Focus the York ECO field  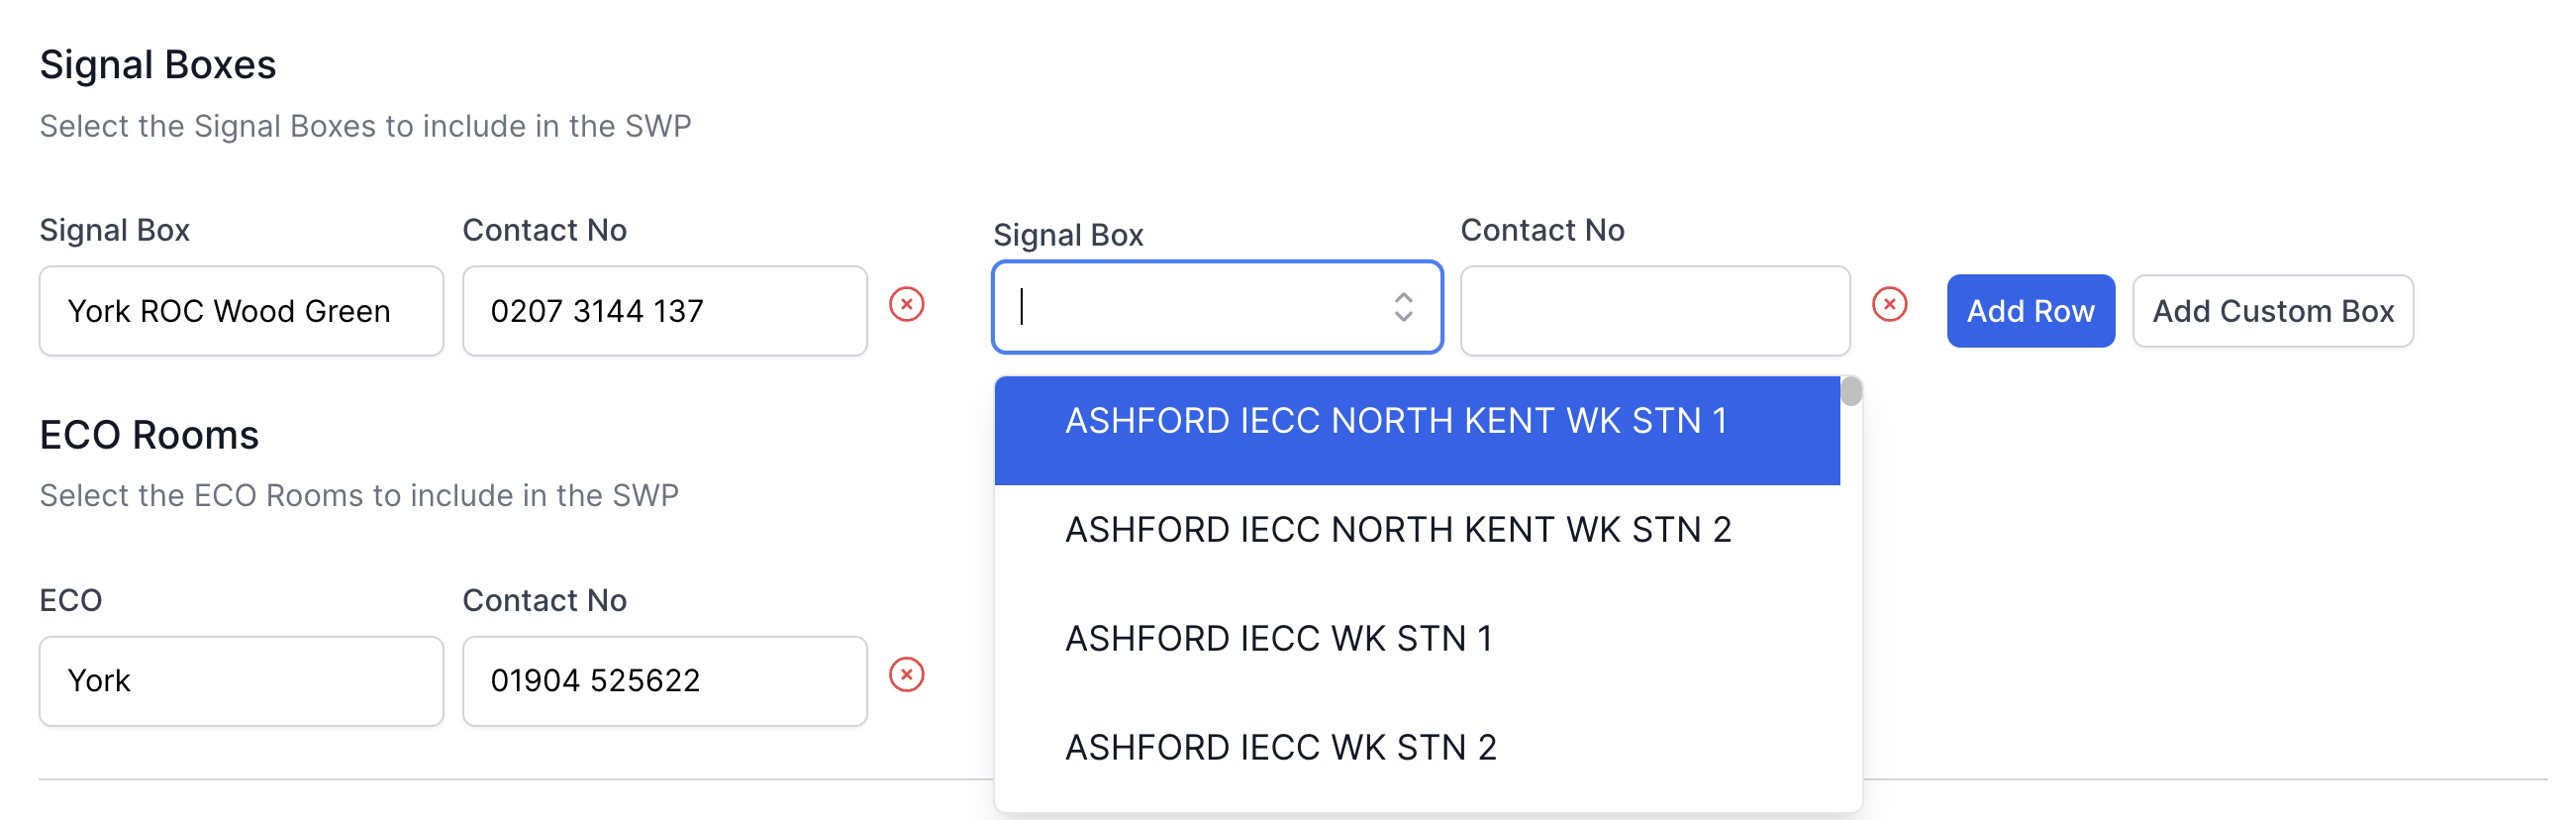pos(241,681)
